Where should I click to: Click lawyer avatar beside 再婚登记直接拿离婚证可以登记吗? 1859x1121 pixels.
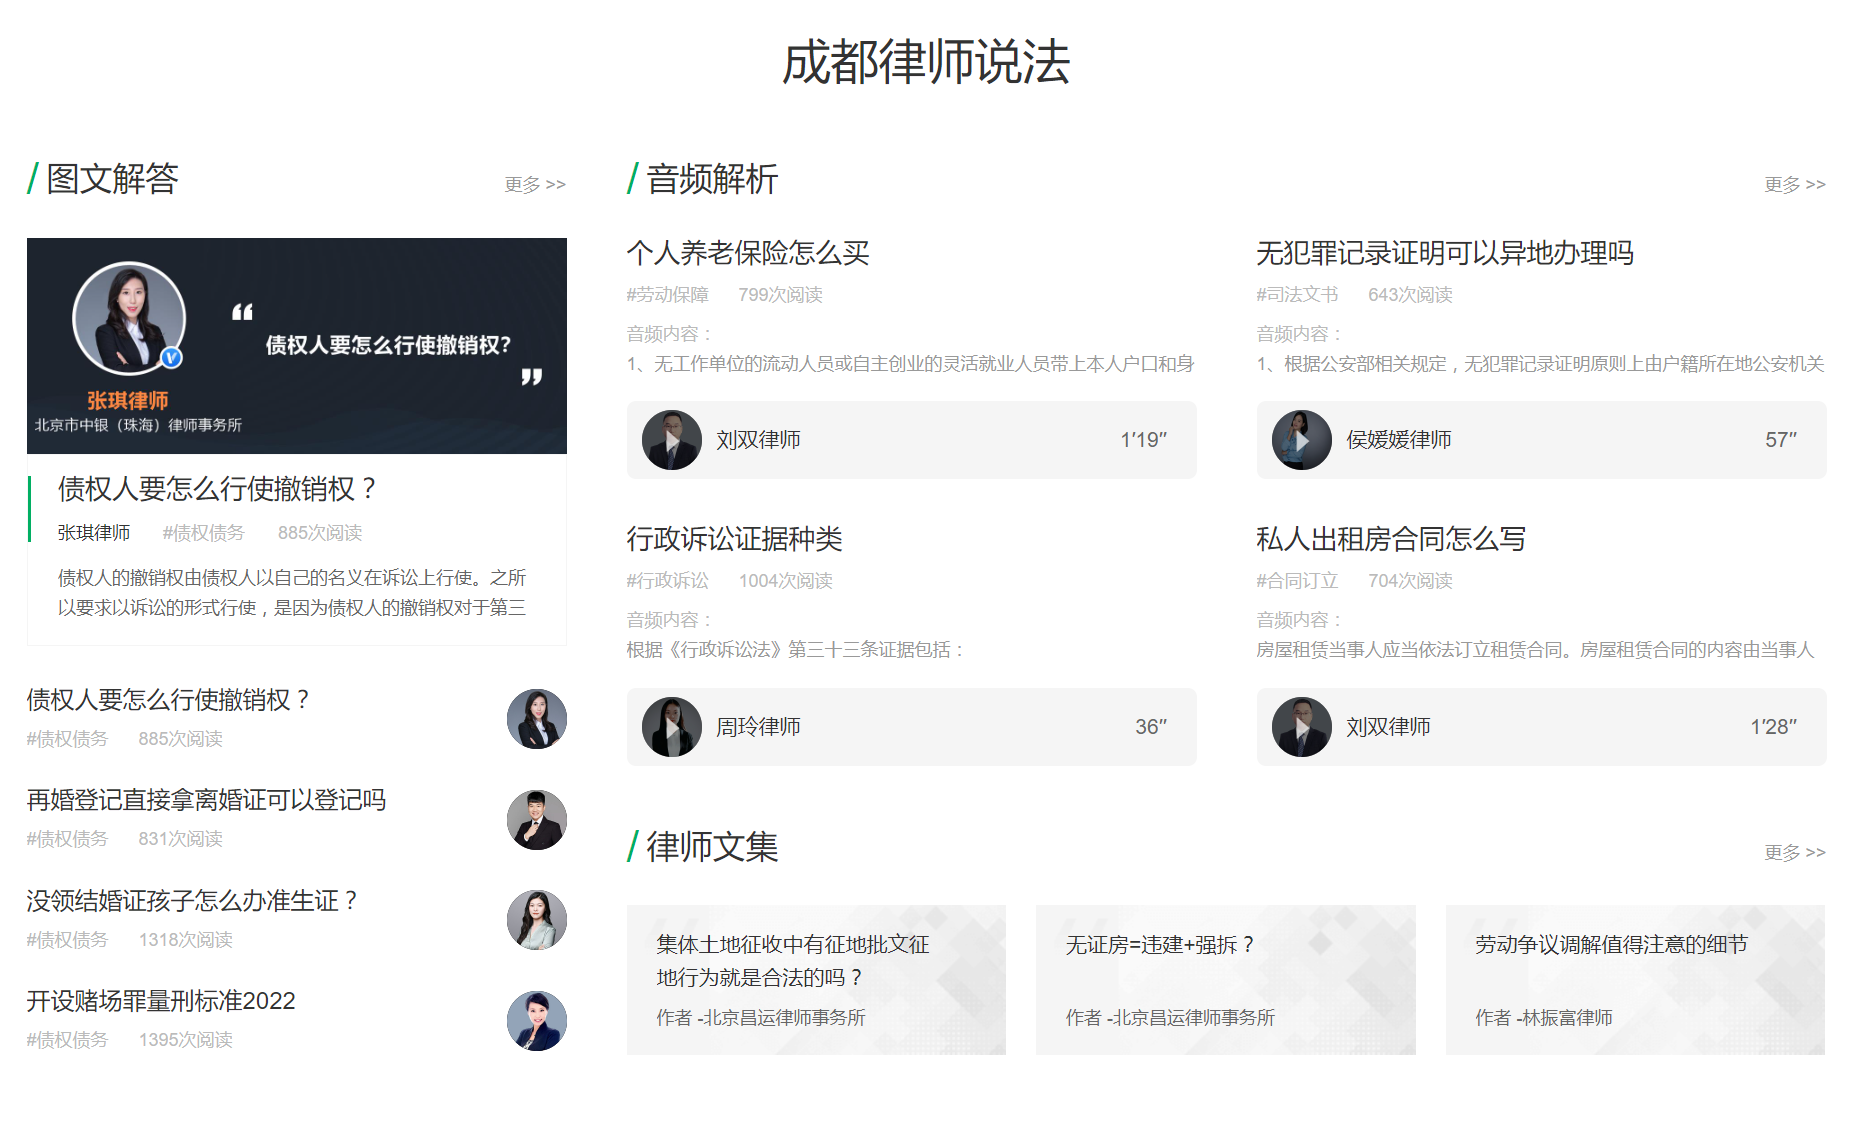point(536,820)
